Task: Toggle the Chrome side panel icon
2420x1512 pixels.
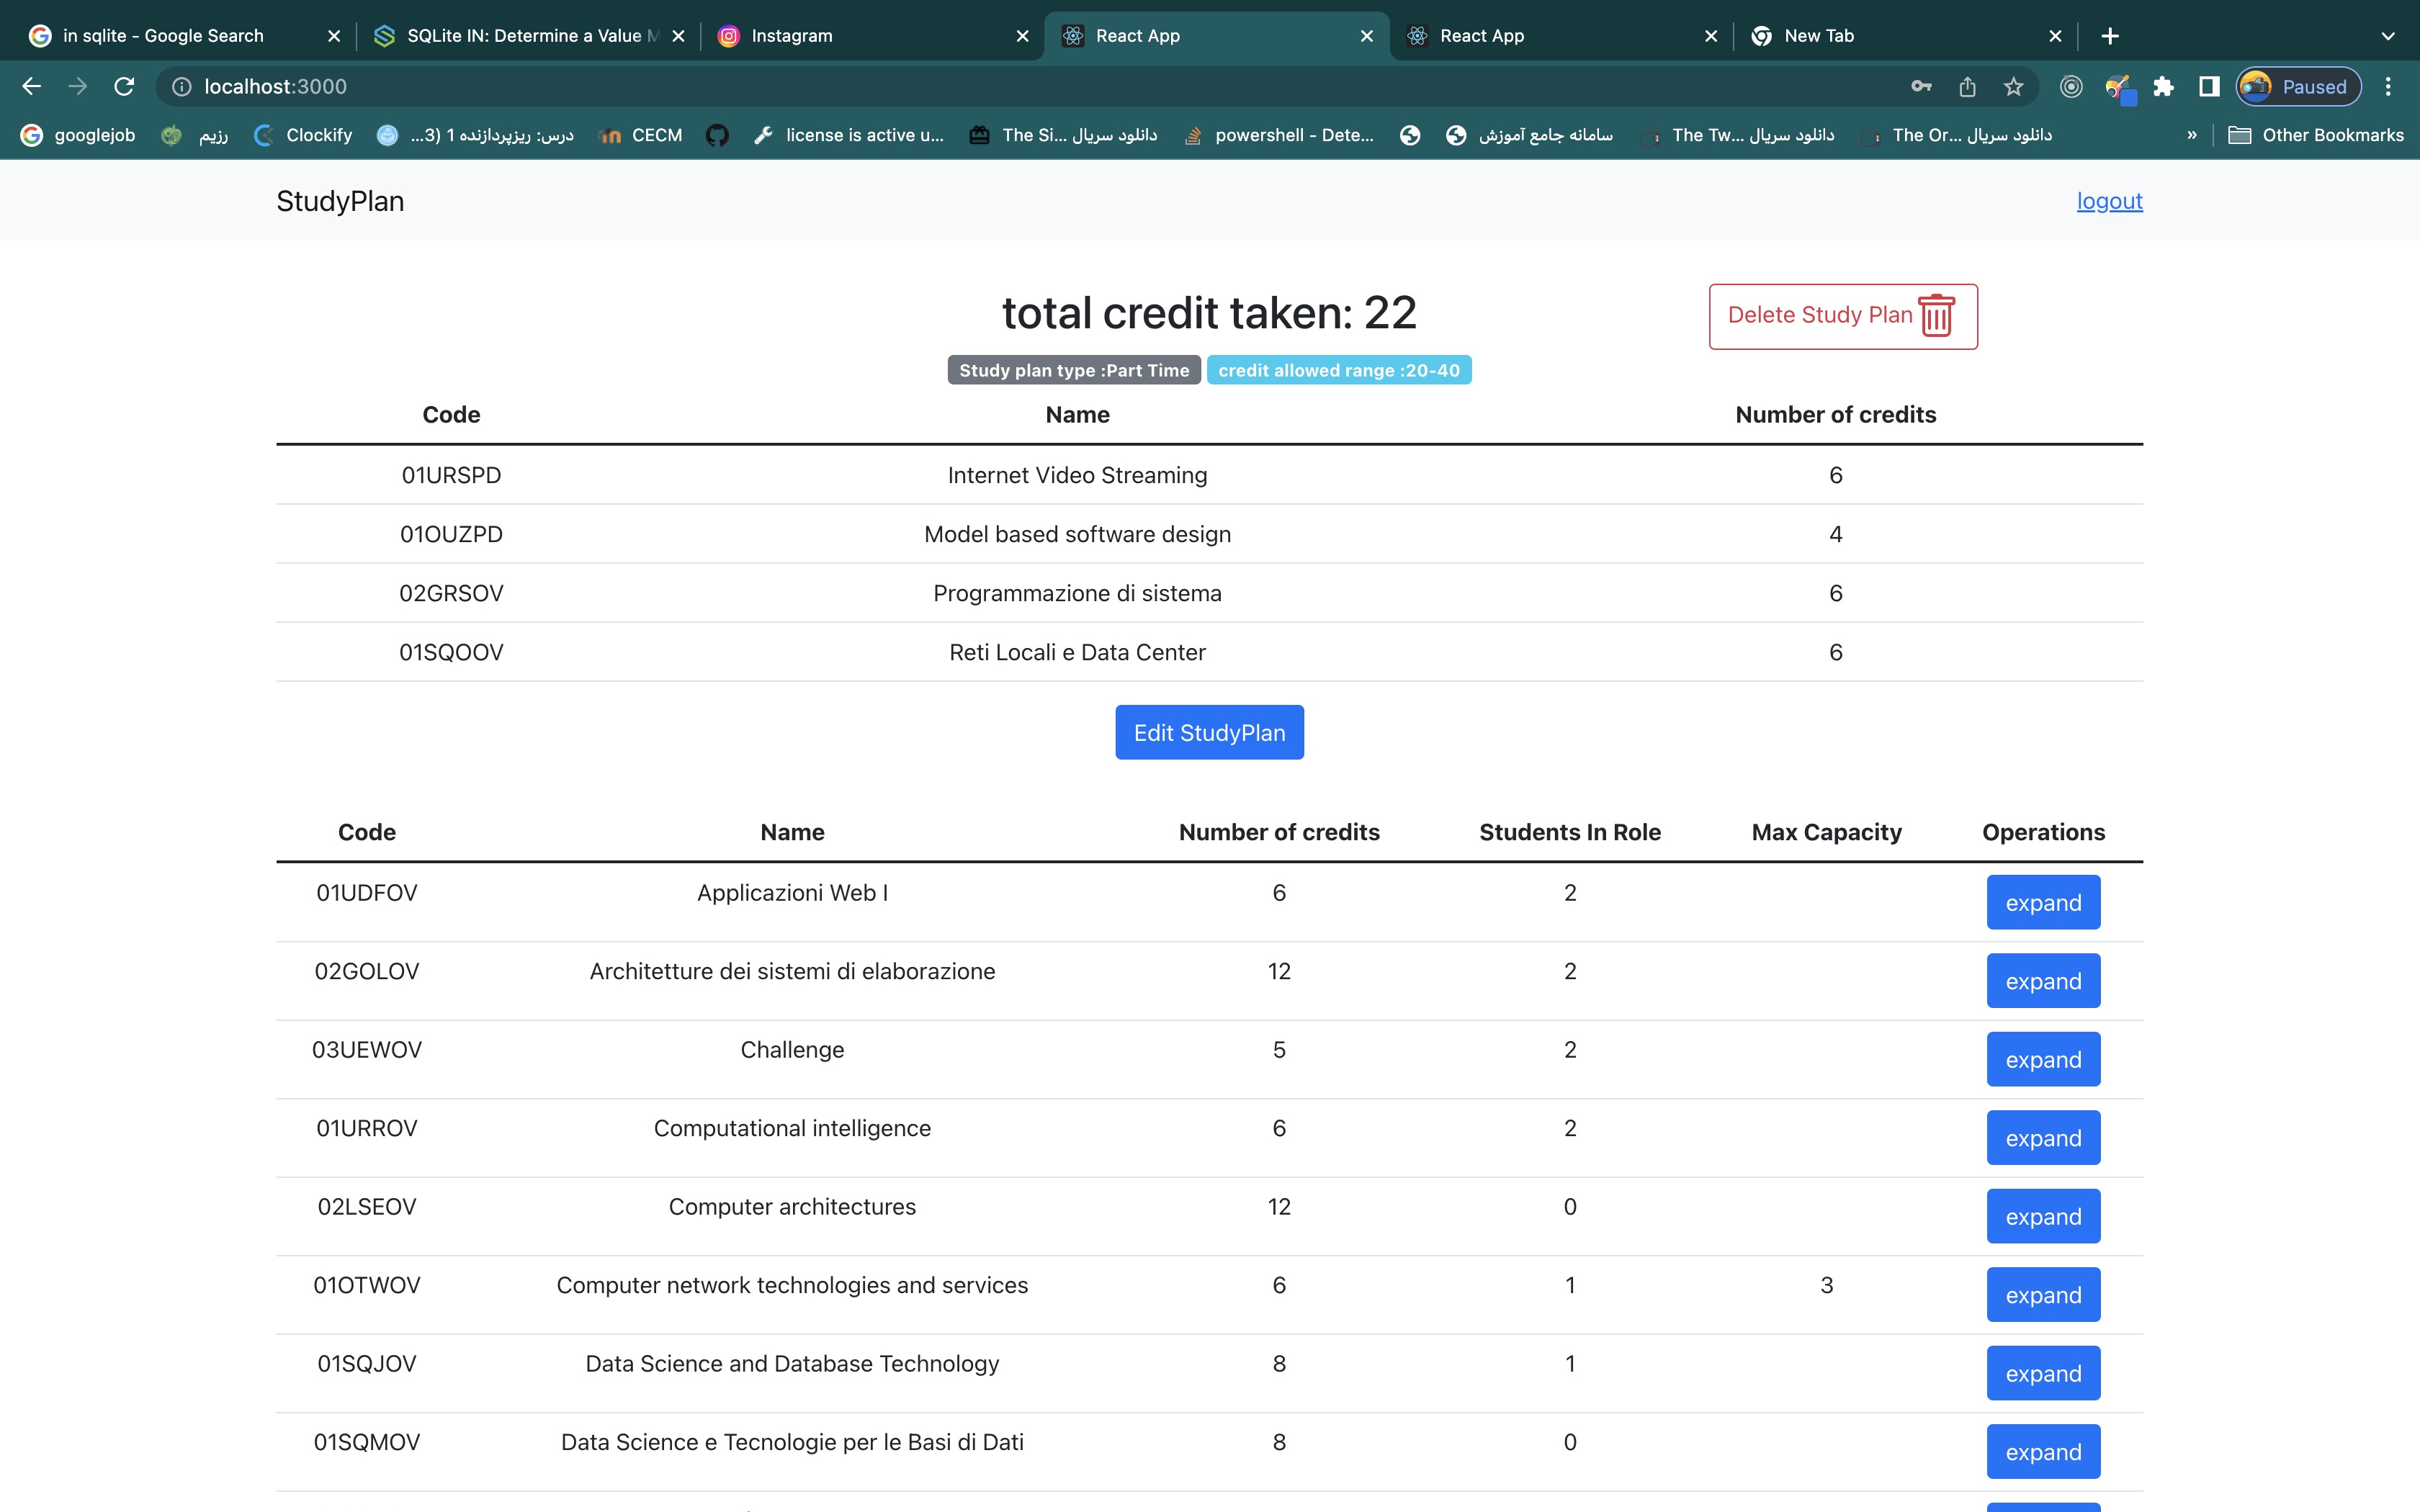Action: (x=2209, y=87)
